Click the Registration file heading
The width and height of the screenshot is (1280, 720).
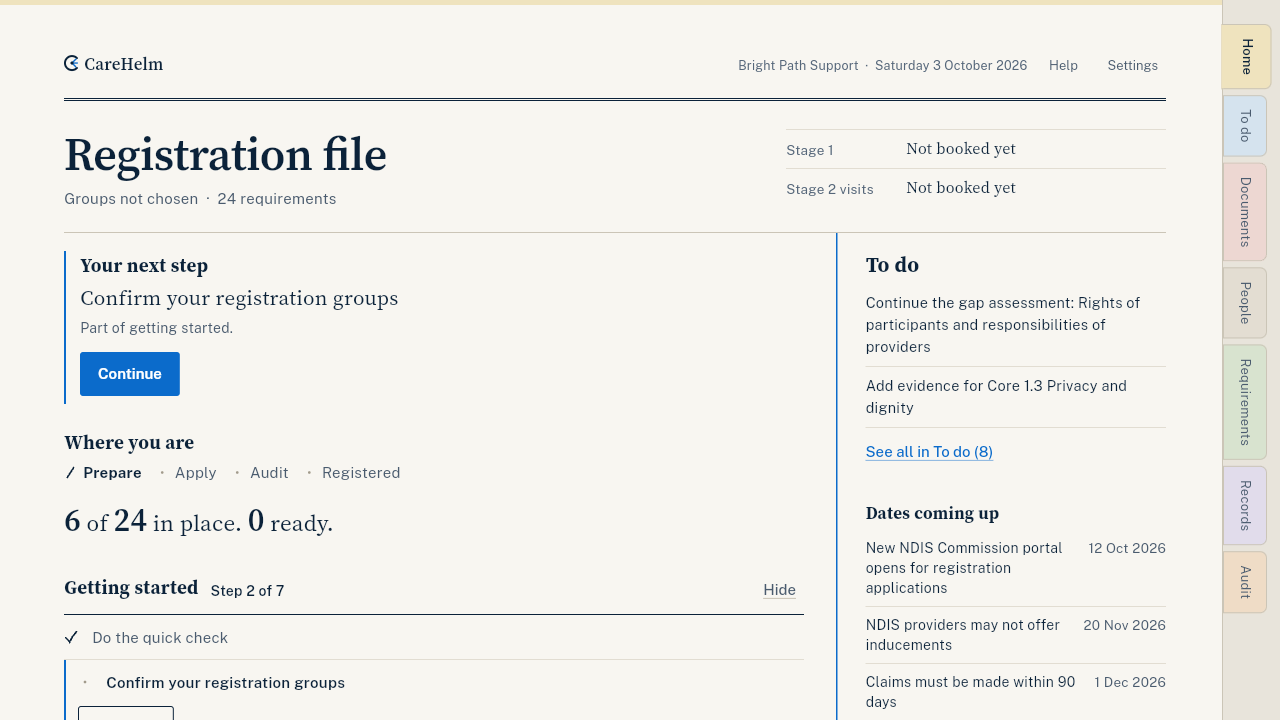pyautogui.click(x=225, y=155)
